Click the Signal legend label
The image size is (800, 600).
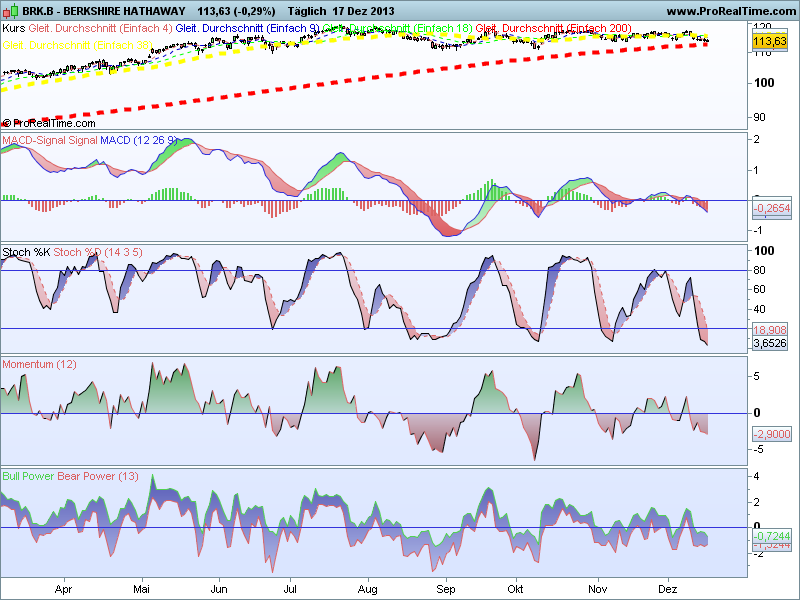[x=83, y=140]
